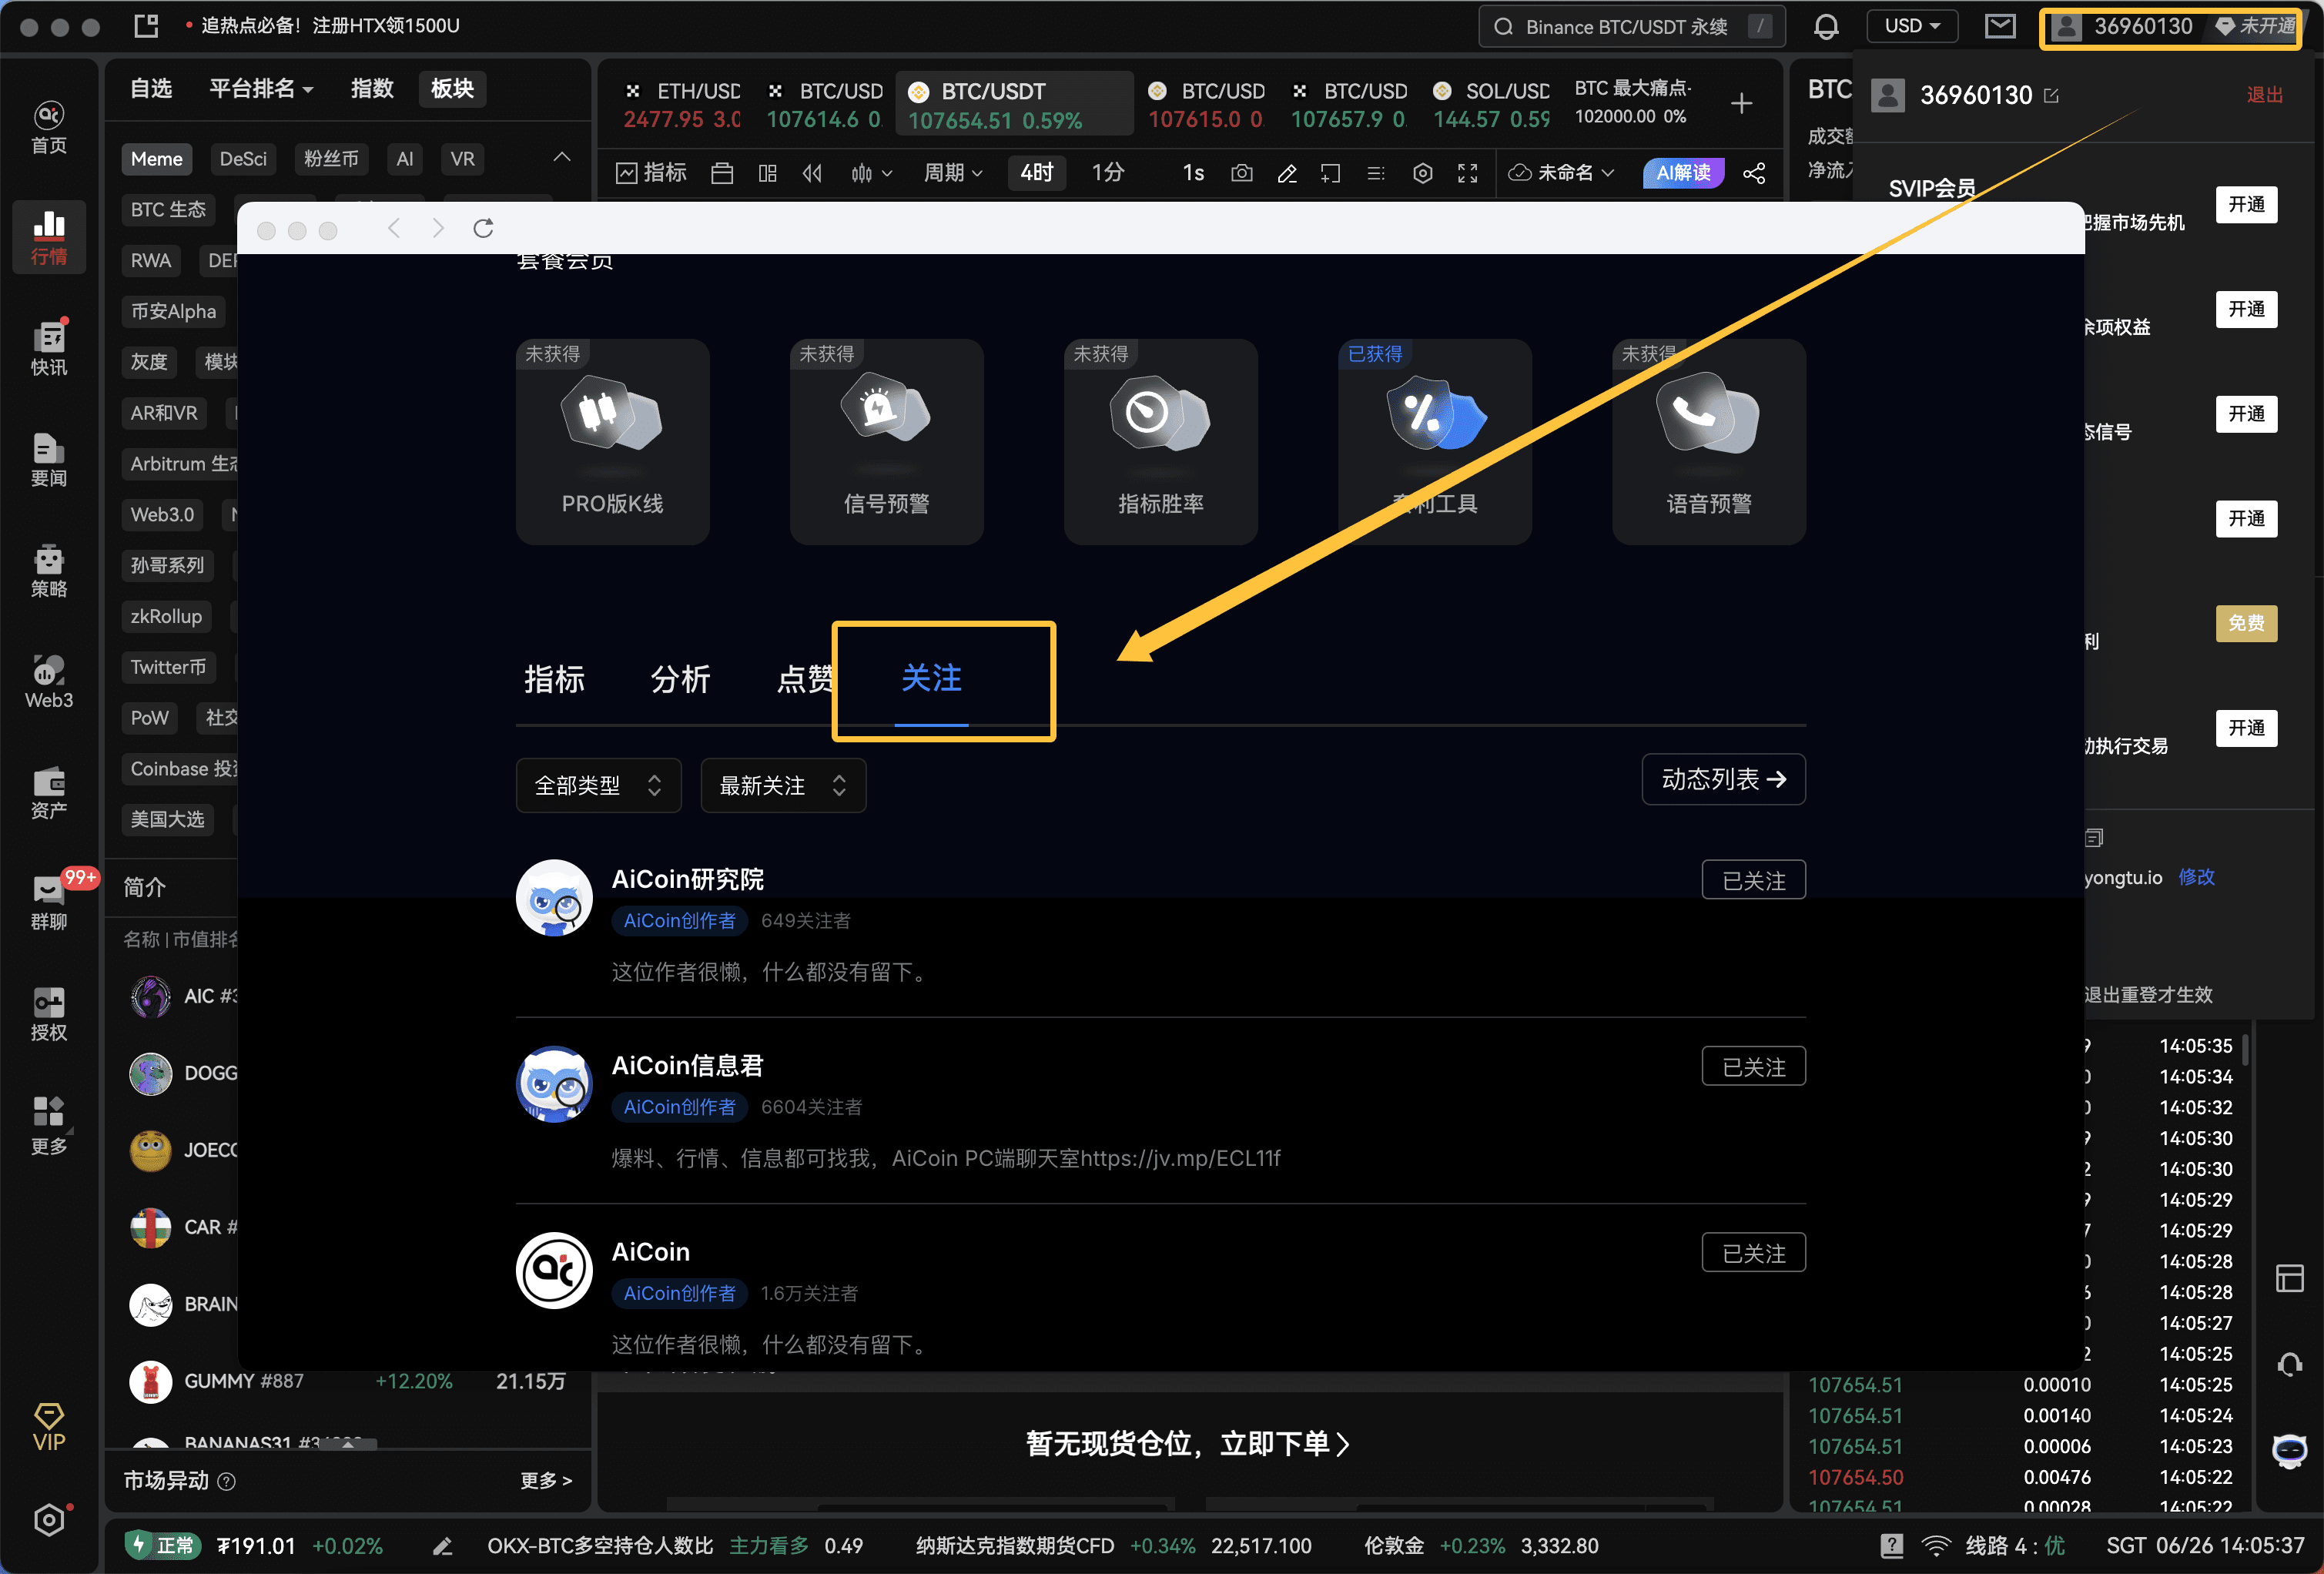This screenshot has width=2324, height=1574.
Task: Switch to the 指标 tab in popup
Action: click(x=555, y=679)
